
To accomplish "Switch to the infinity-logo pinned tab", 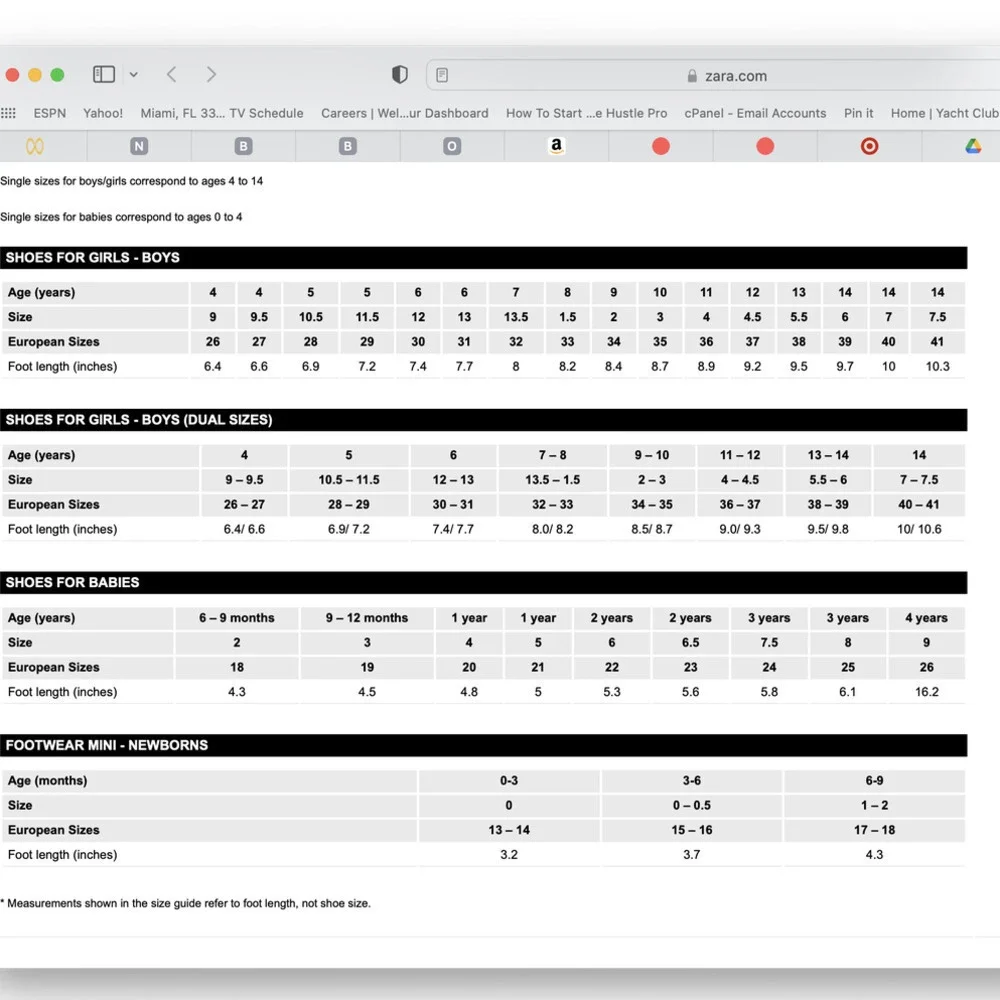I will [35, 147].
